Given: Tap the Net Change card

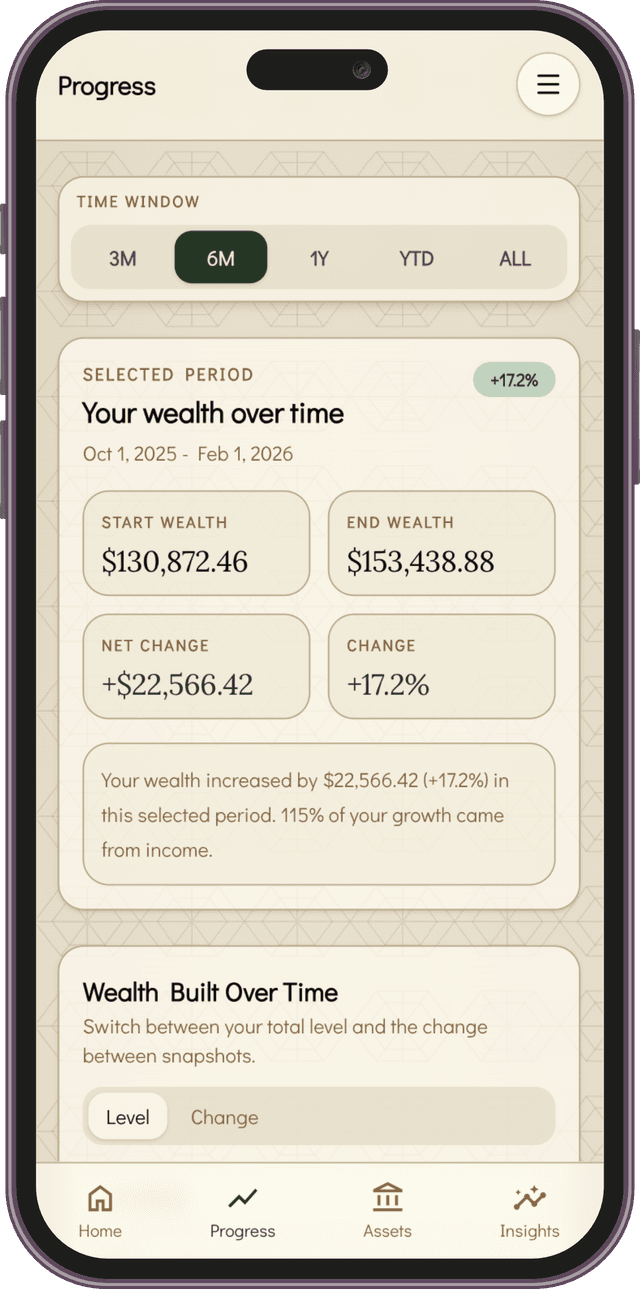Looking at the screenshot, I should (196, 666).
